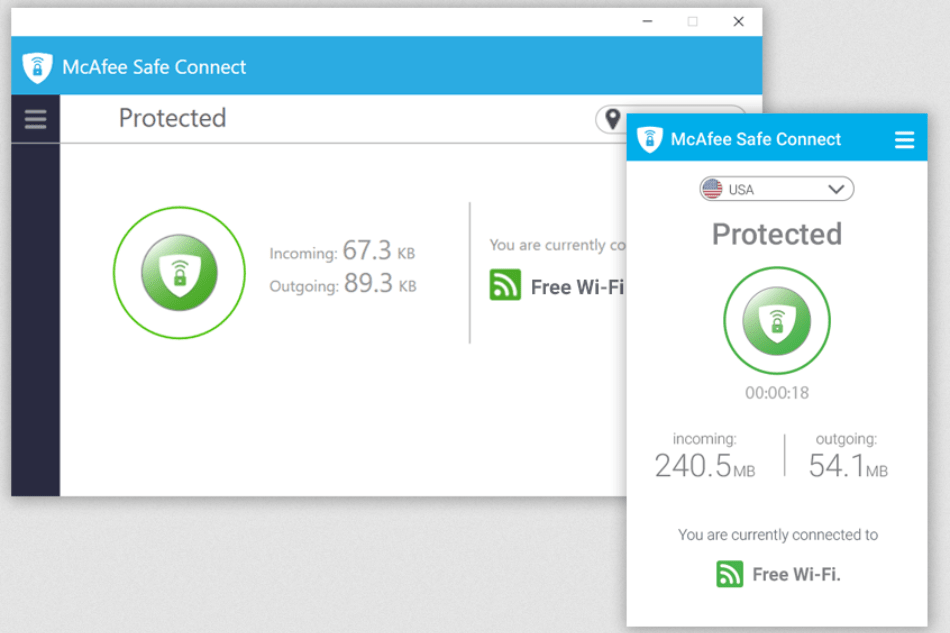
Task: Toggle VPN with the large shield button in the desktop window
Action: coord(179,273)
